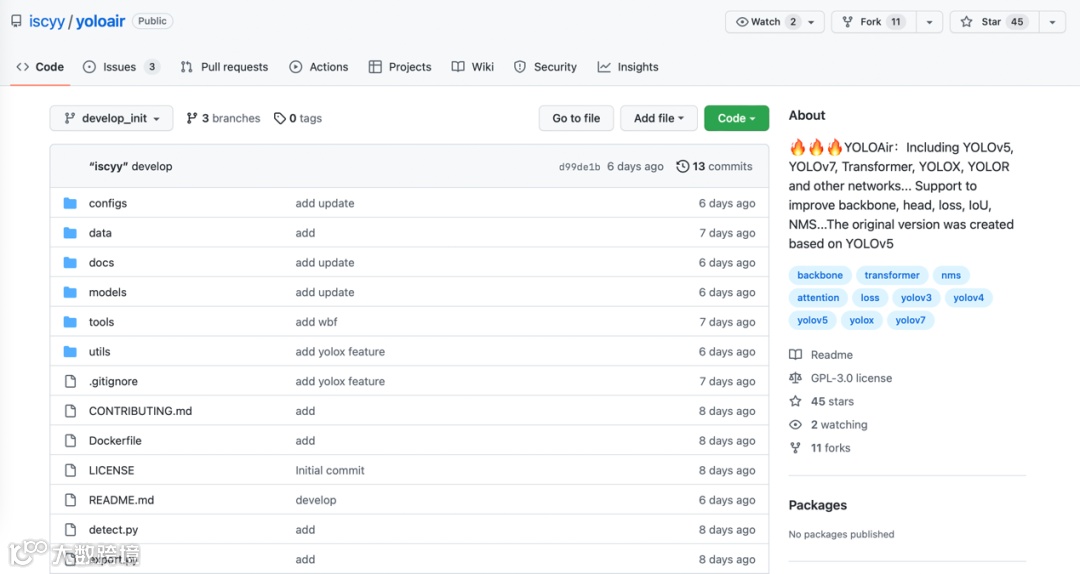Viewport: 1080px width, 574px height.
Task: Select the transformer topic tag
Action: click(x=892, y=275)
